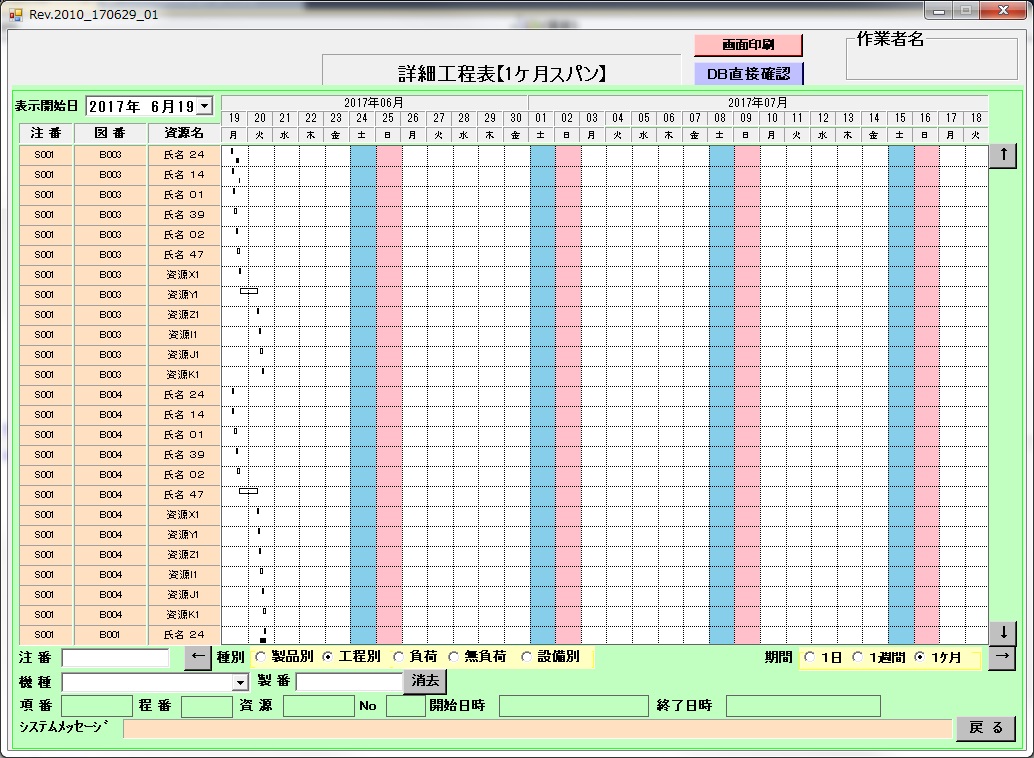Click the システムメッセージ field
Viewport: 1034px width, 758px height.
point(537,729)
